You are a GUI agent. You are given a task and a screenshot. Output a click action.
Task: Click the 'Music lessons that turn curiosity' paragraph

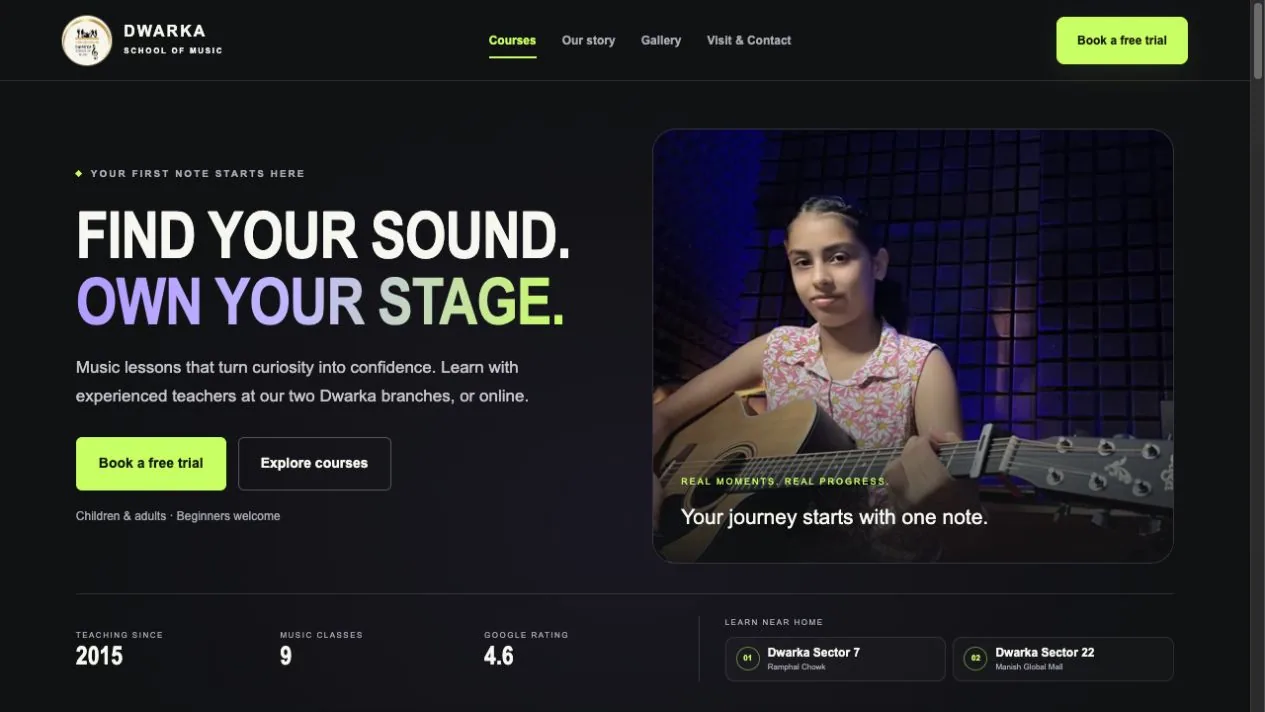[302, 382]
